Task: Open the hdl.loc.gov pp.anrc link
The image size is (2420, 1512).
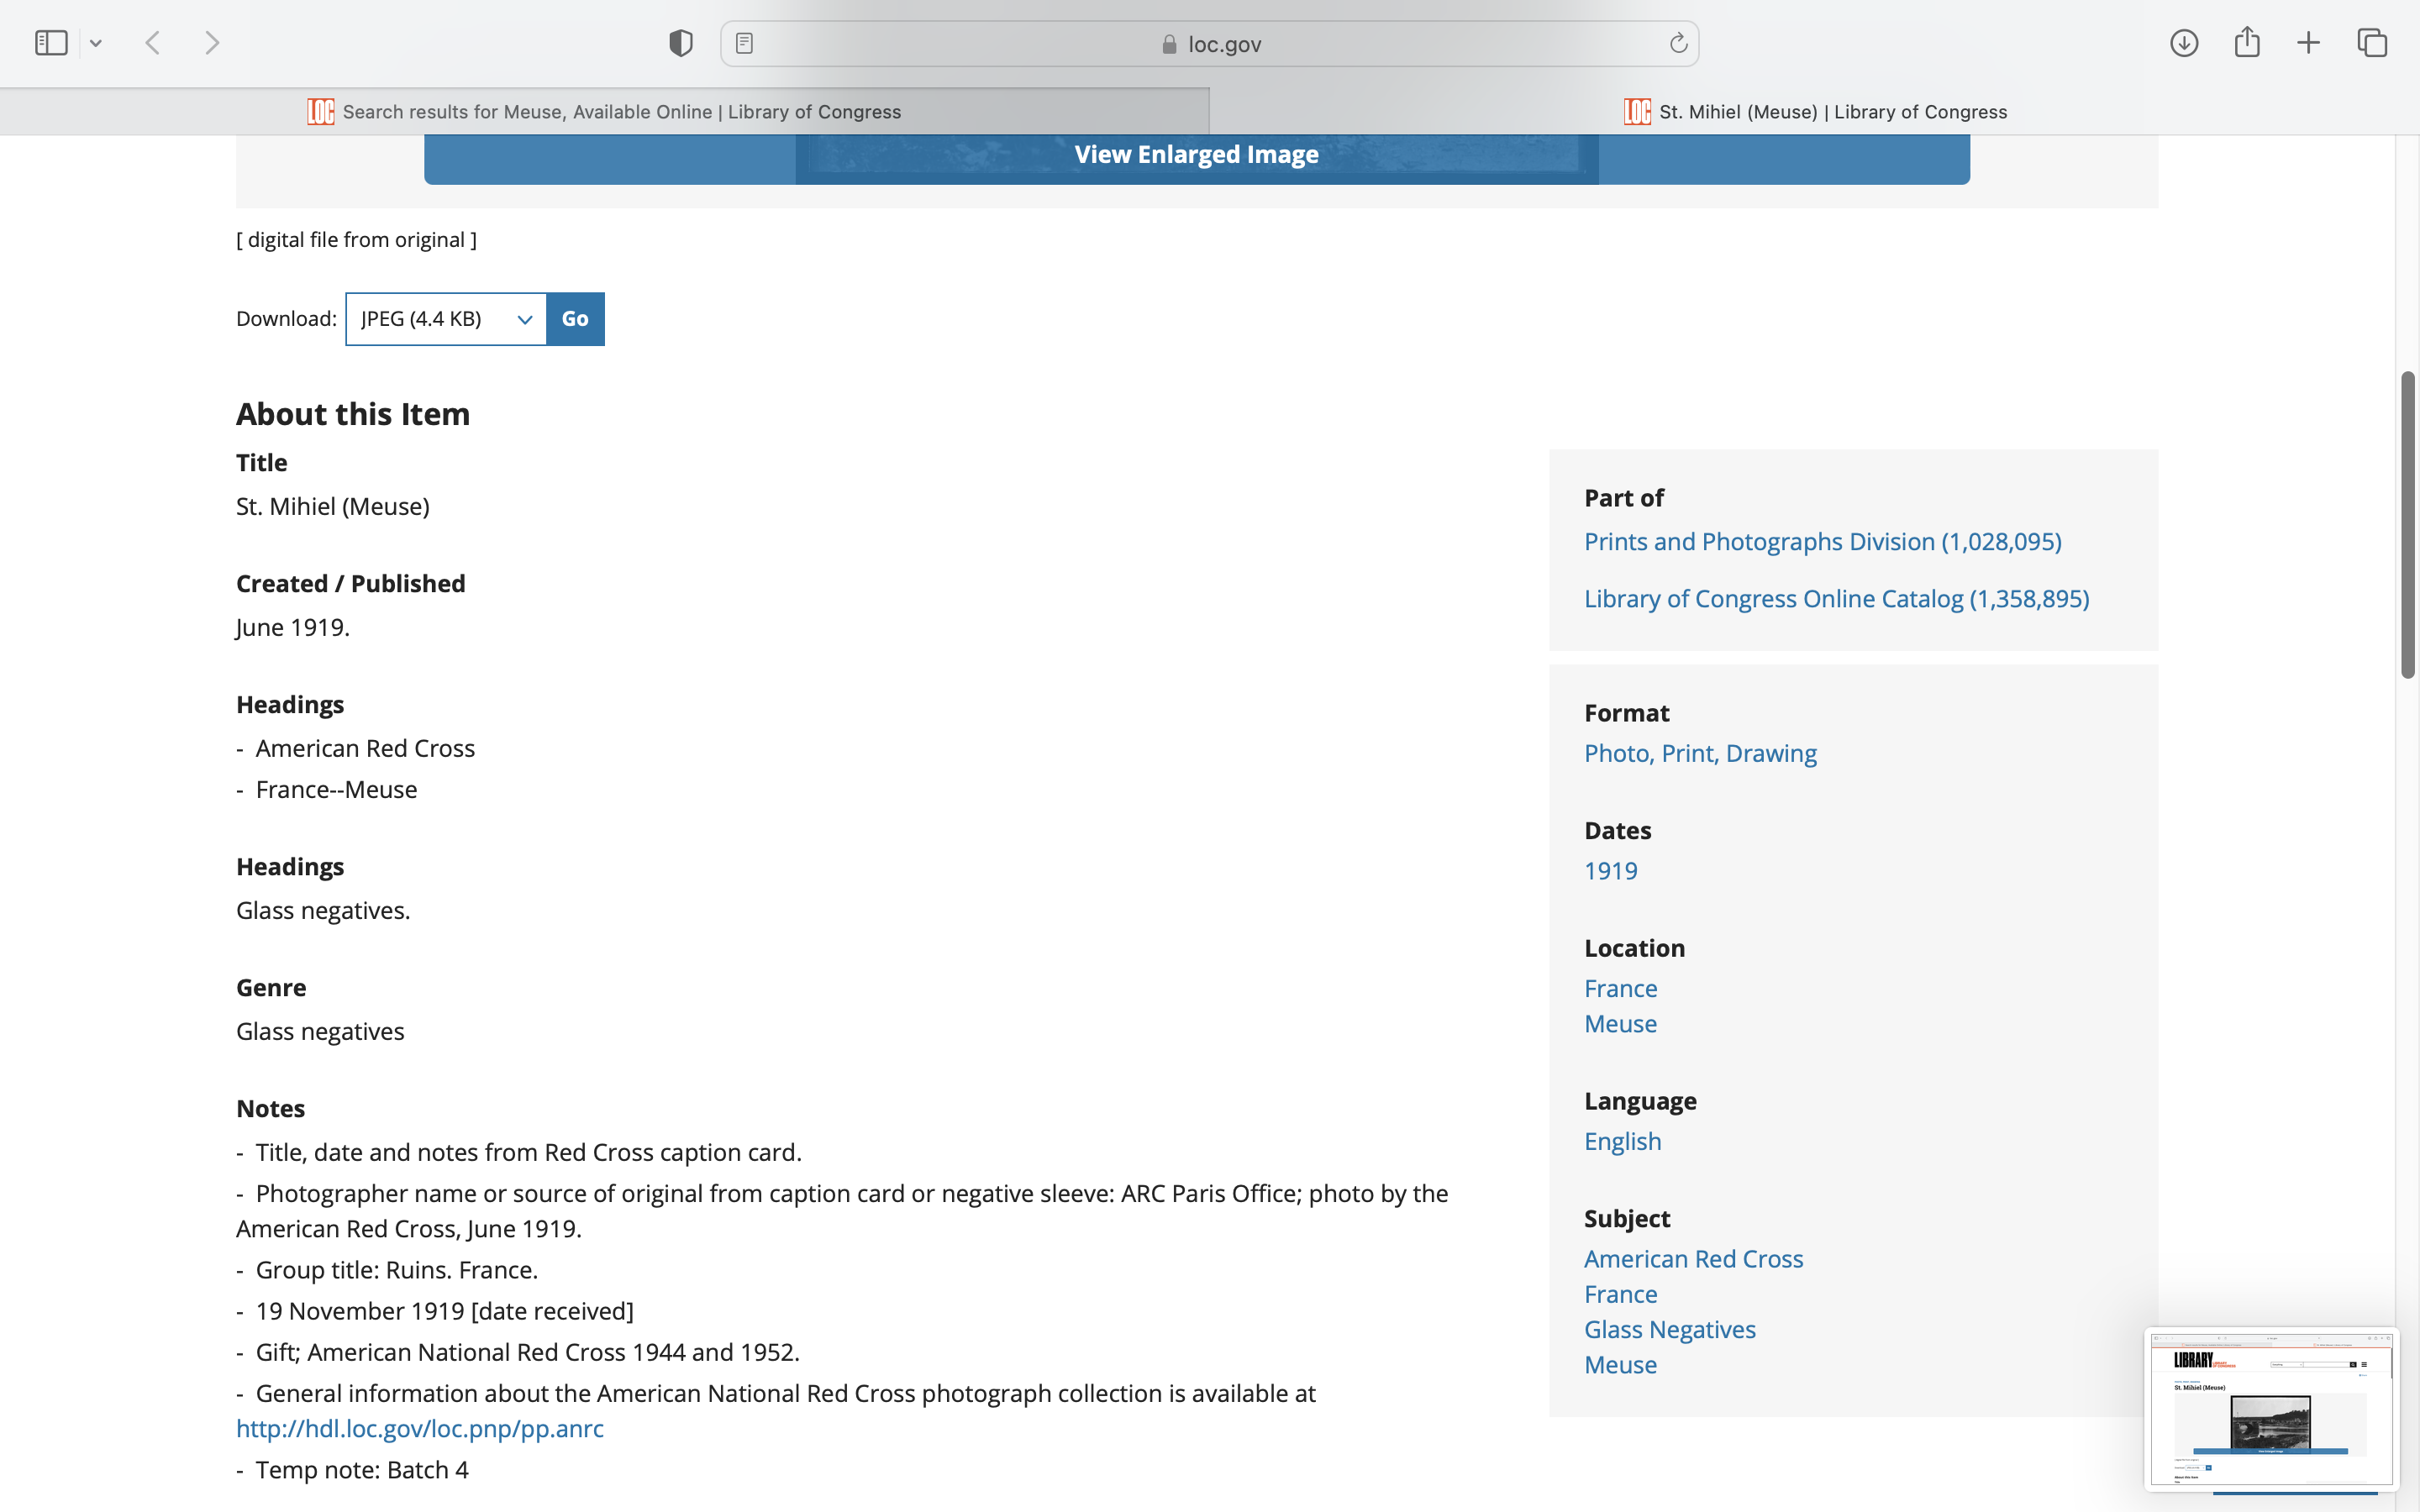Action: pyautogui.click(x=420, y=1428)
